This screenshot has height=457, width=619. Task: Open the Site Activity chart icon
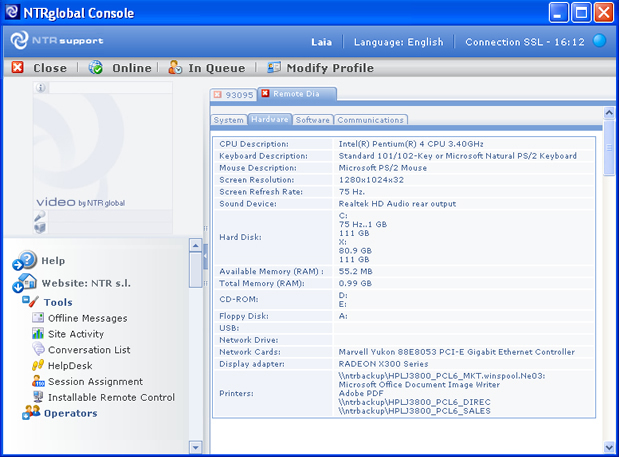click(38, 334)
